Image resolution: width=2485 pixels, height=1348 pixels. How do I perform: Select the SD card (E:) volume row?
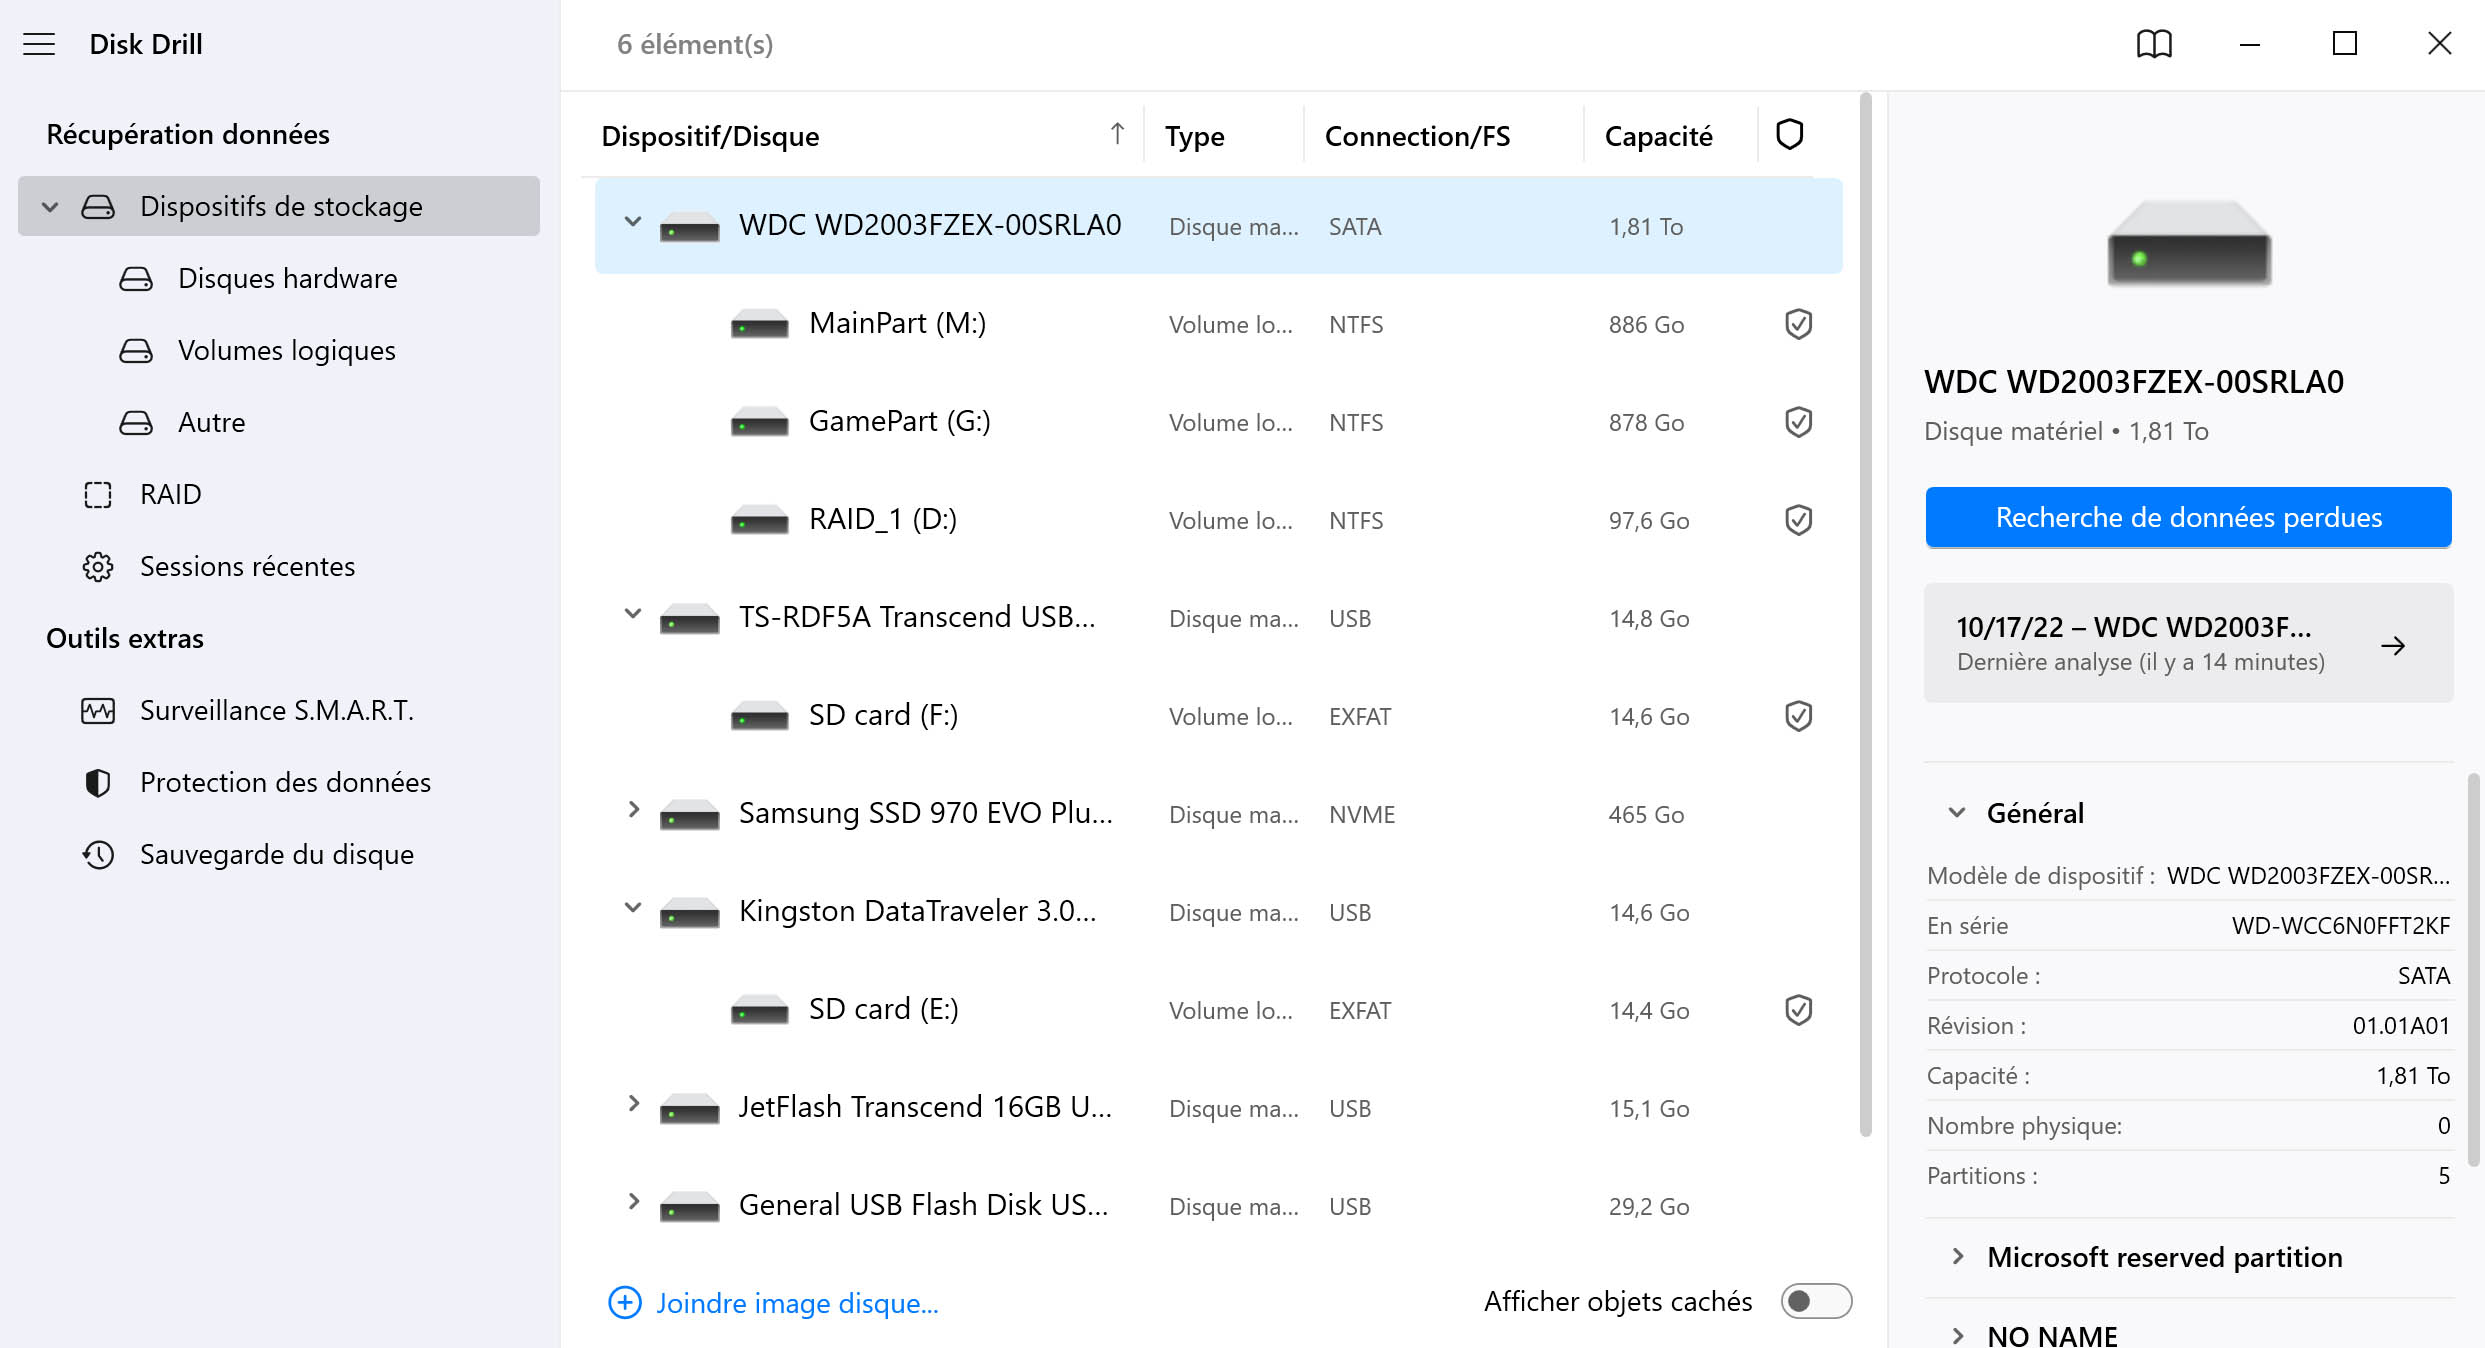tap(1218, 1010)
